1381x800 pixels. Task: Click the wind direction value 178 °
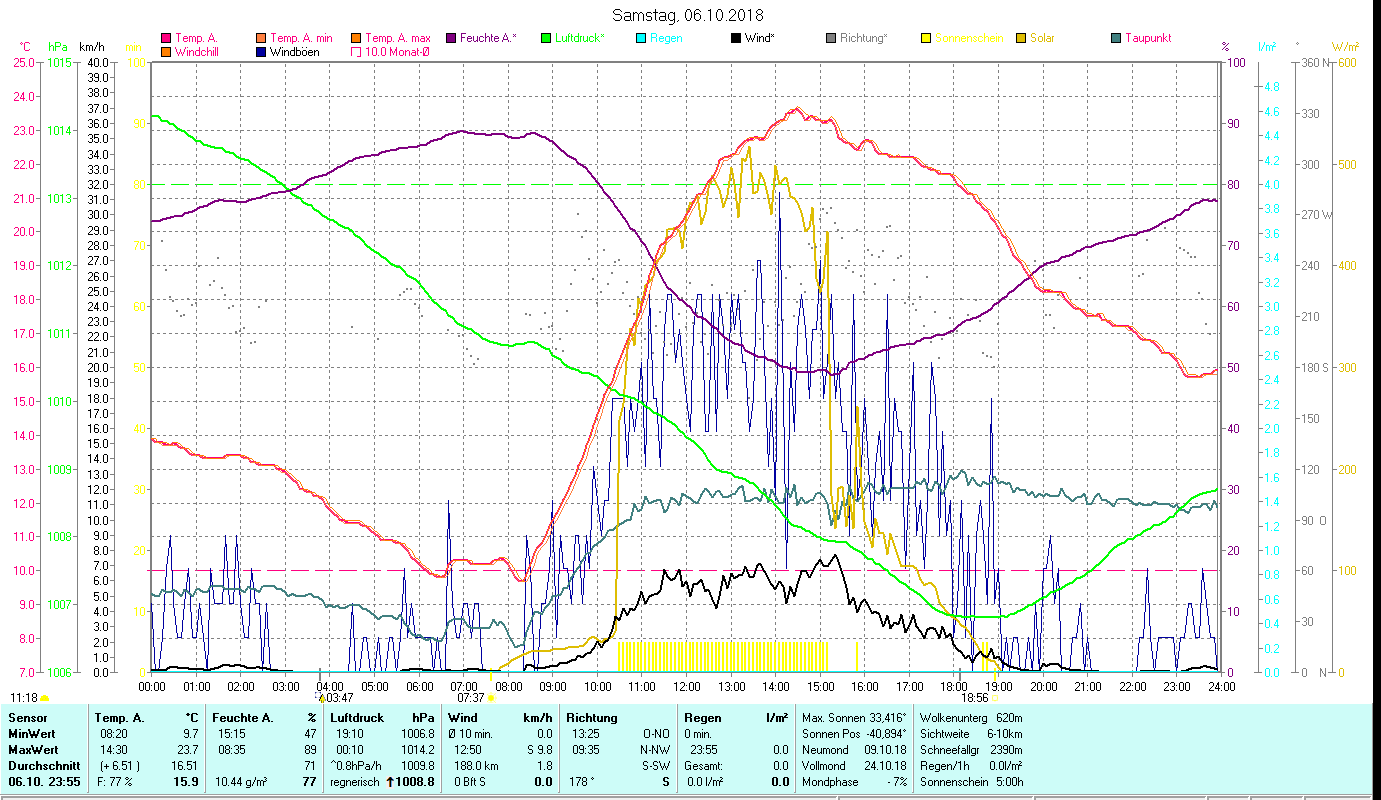coord(582,782)
